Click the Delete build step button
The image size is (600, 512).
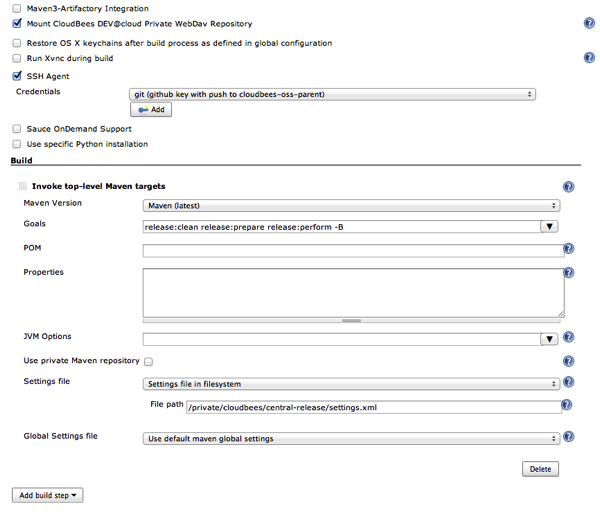coord(540,469)
